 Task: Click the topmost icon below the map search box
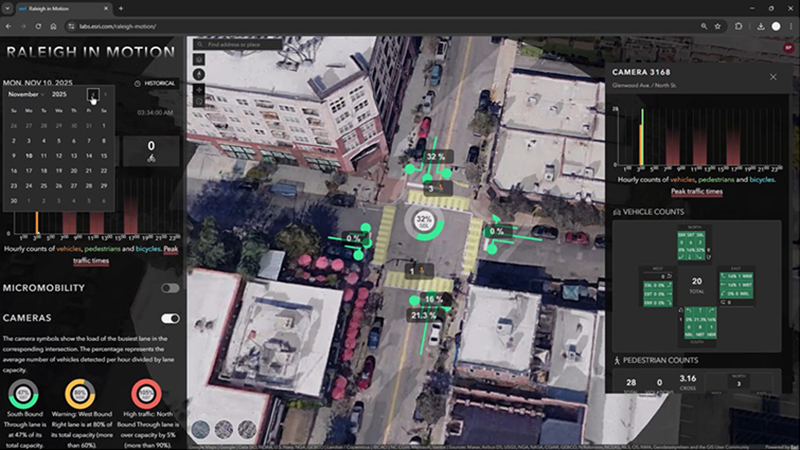[x=199, y=60]
